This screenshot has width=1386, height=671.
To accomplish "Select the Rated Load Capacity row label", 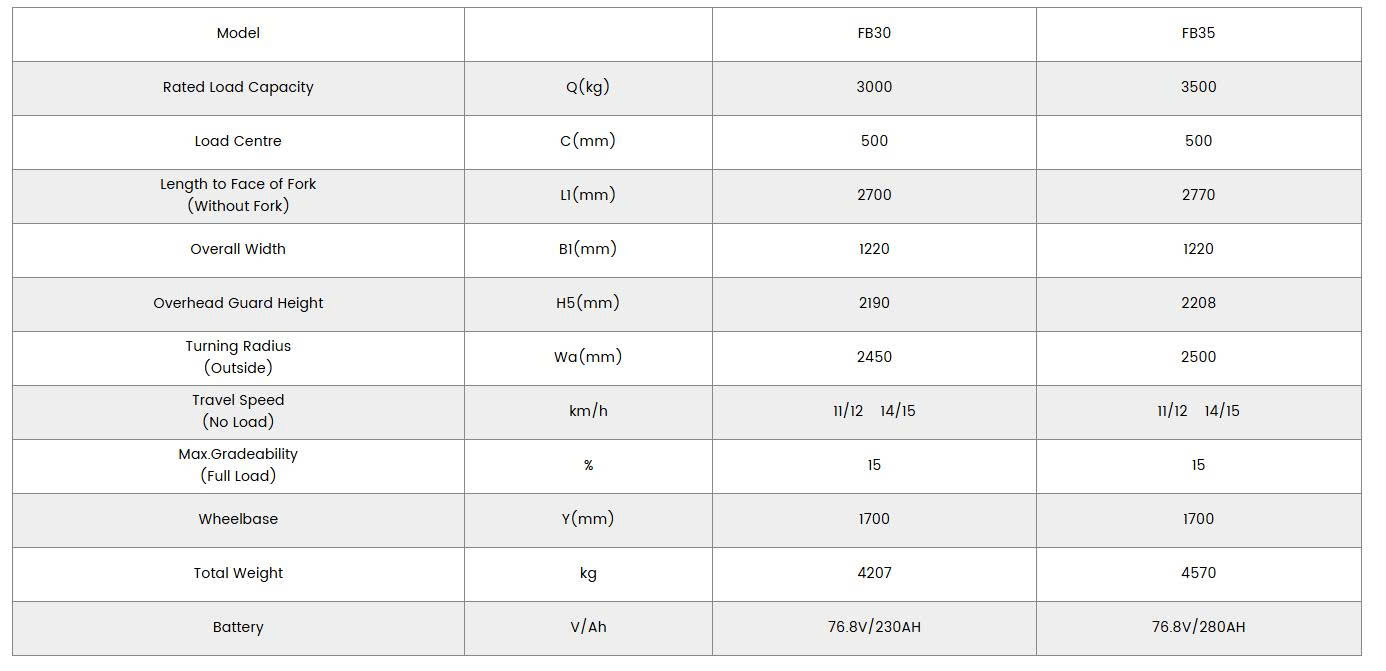I will click(x=238, y=87).
